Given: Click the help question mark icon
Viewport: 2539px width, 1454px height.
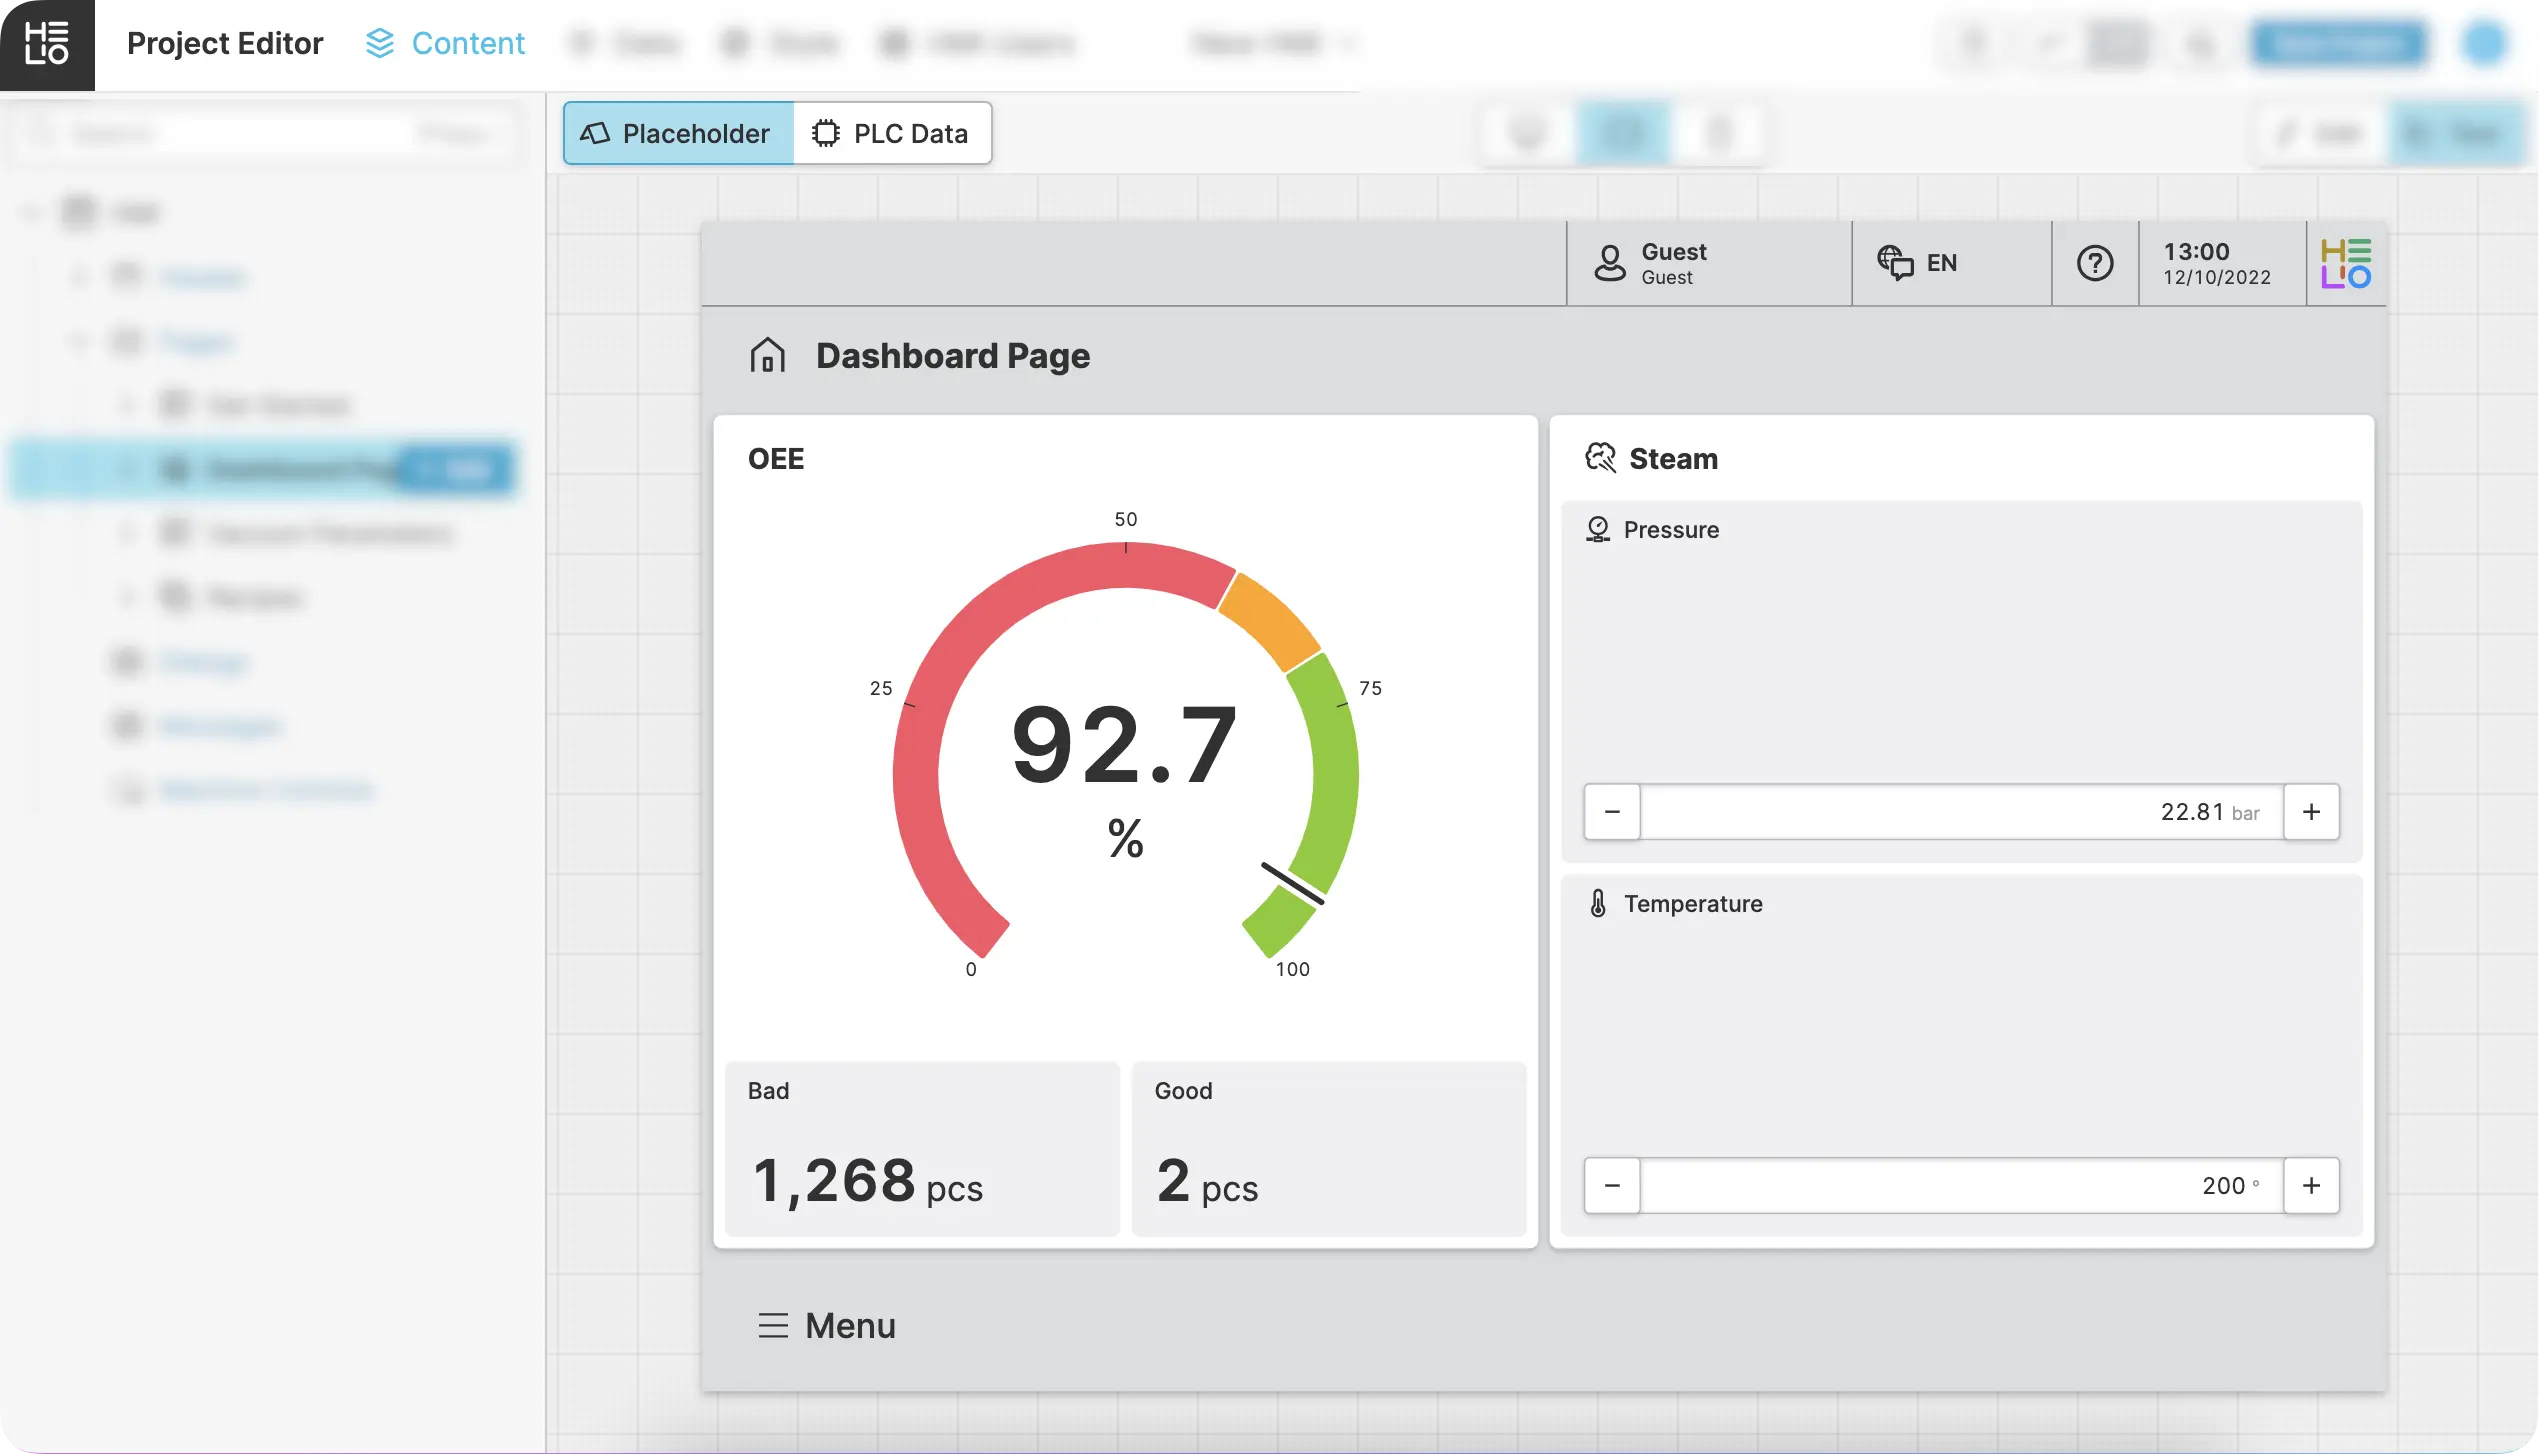Looking at the screenshot, I should pyautogui.click(x=2094, y=263).
